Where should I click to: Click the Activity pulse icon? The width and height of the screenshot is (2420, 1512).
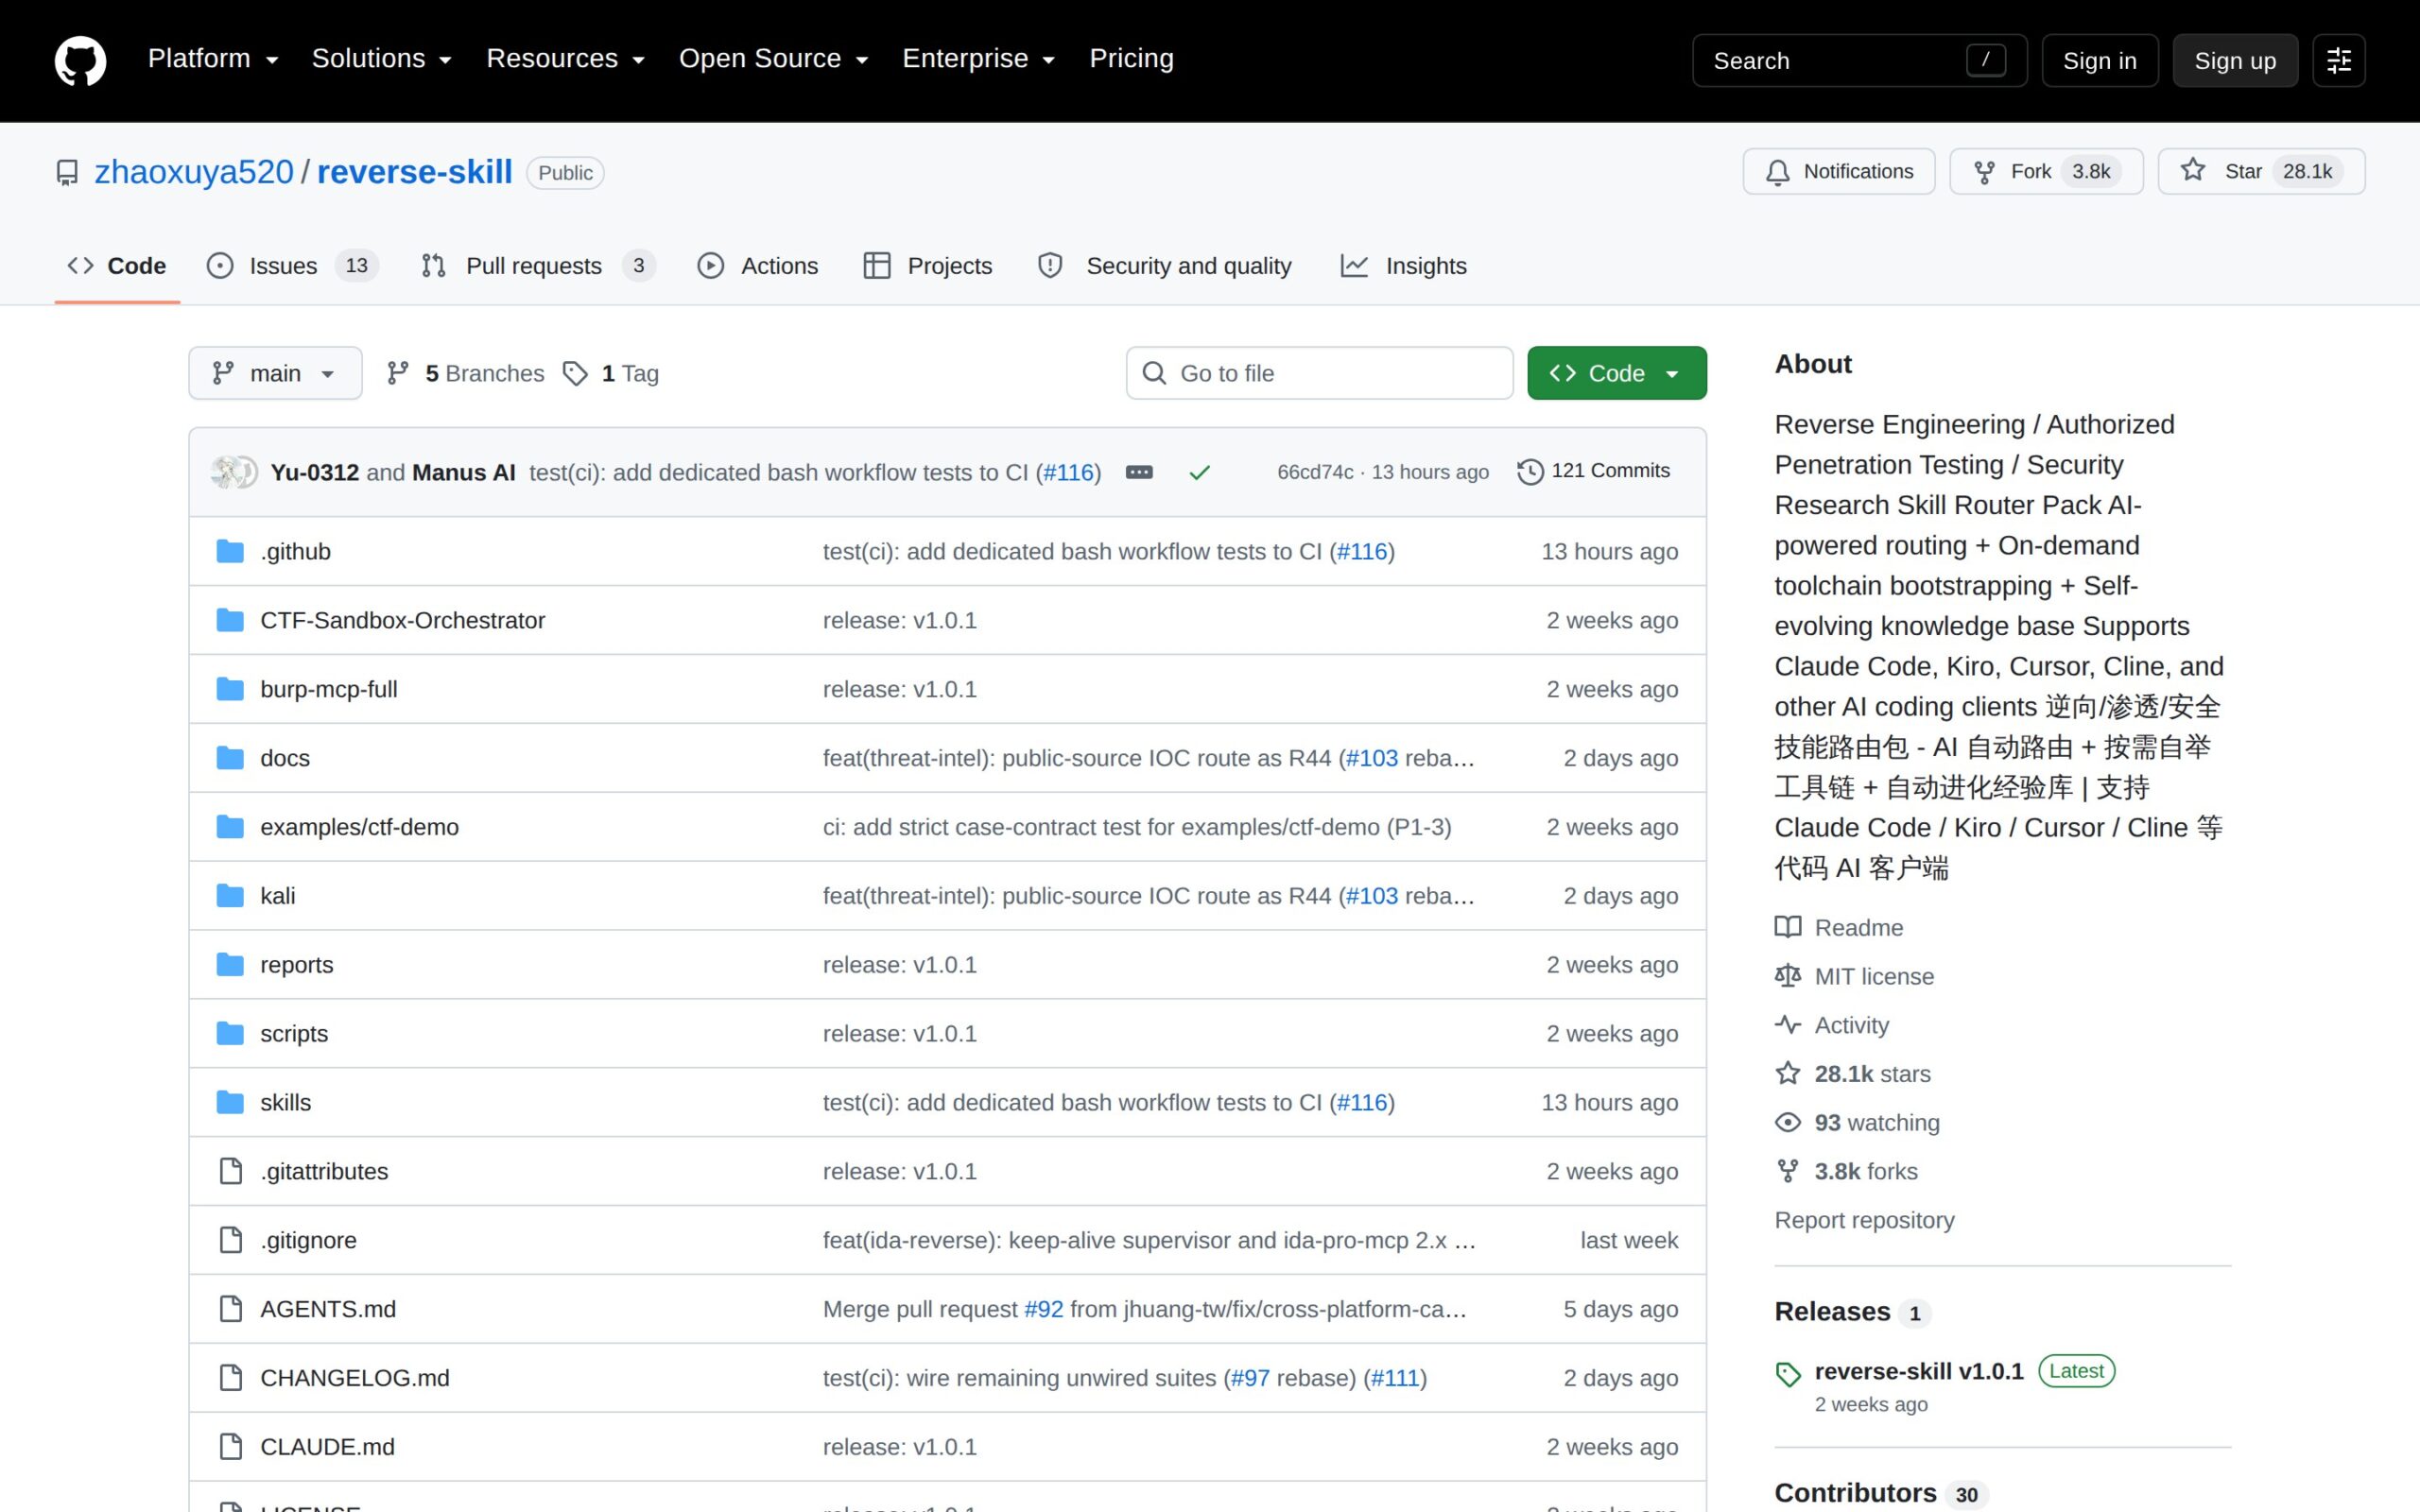1787,1025
